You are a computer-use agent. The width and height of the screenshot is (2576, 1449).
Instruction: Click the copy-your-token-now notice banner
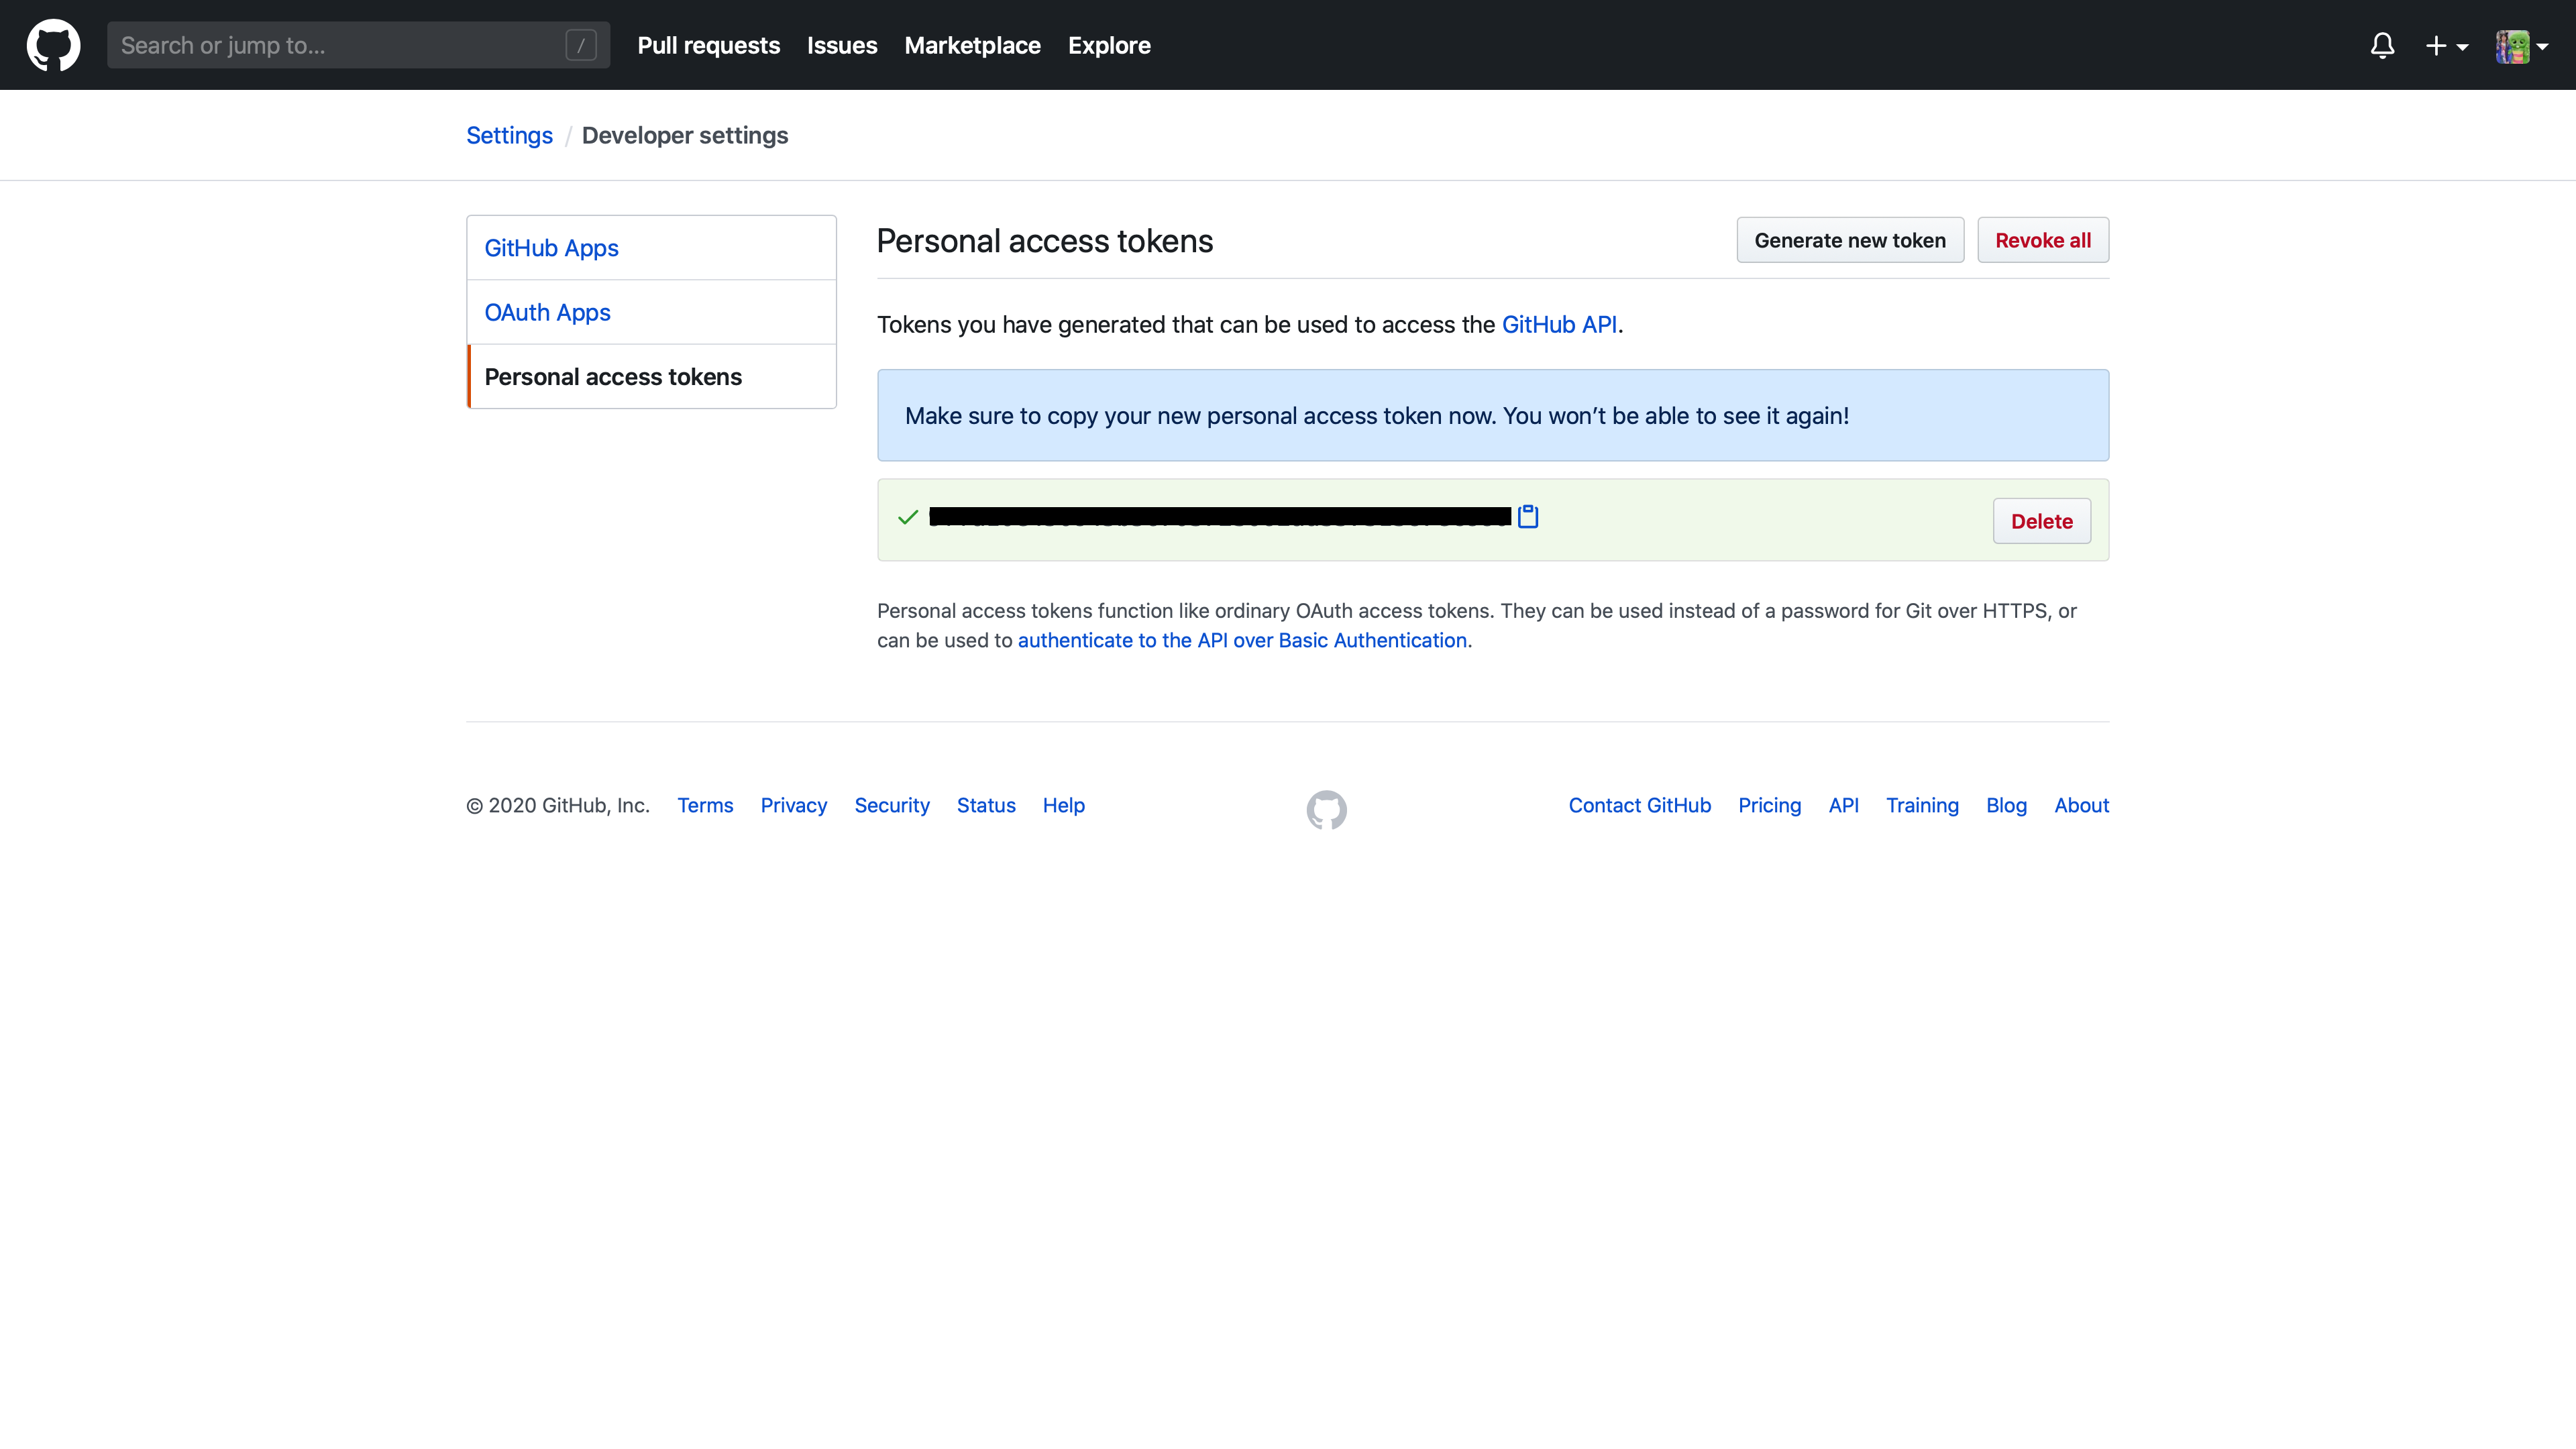(1493, 415)
